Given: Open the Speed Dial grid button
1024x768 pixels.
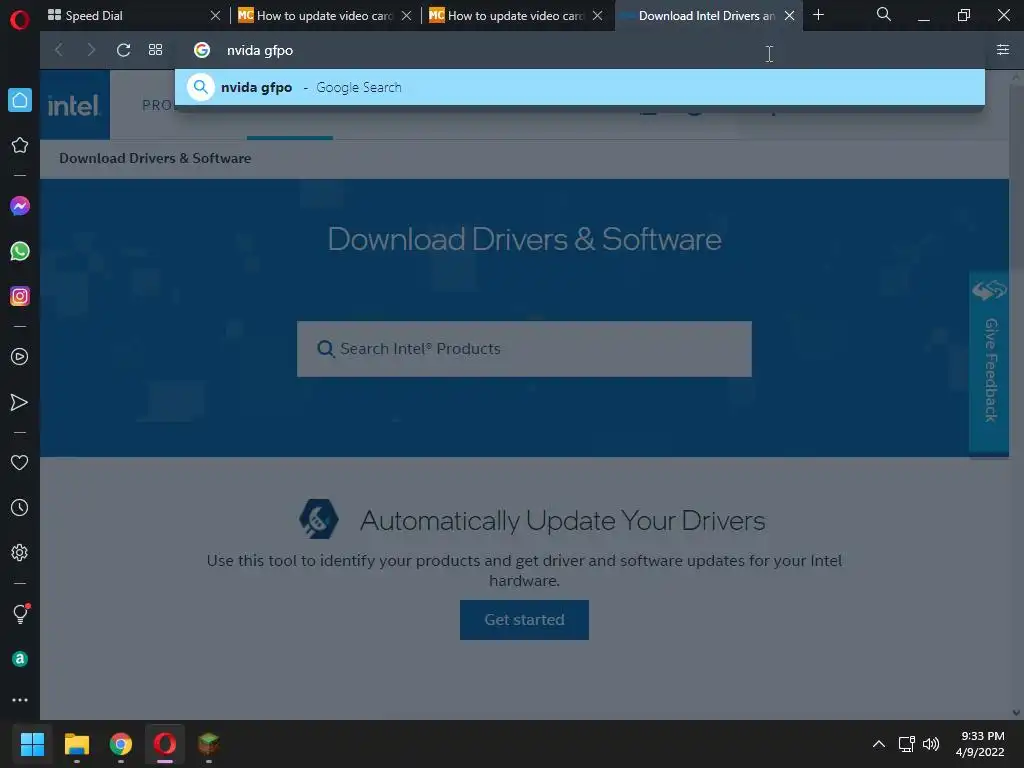Looking at the screenshot, I should [x=155, y=50].
